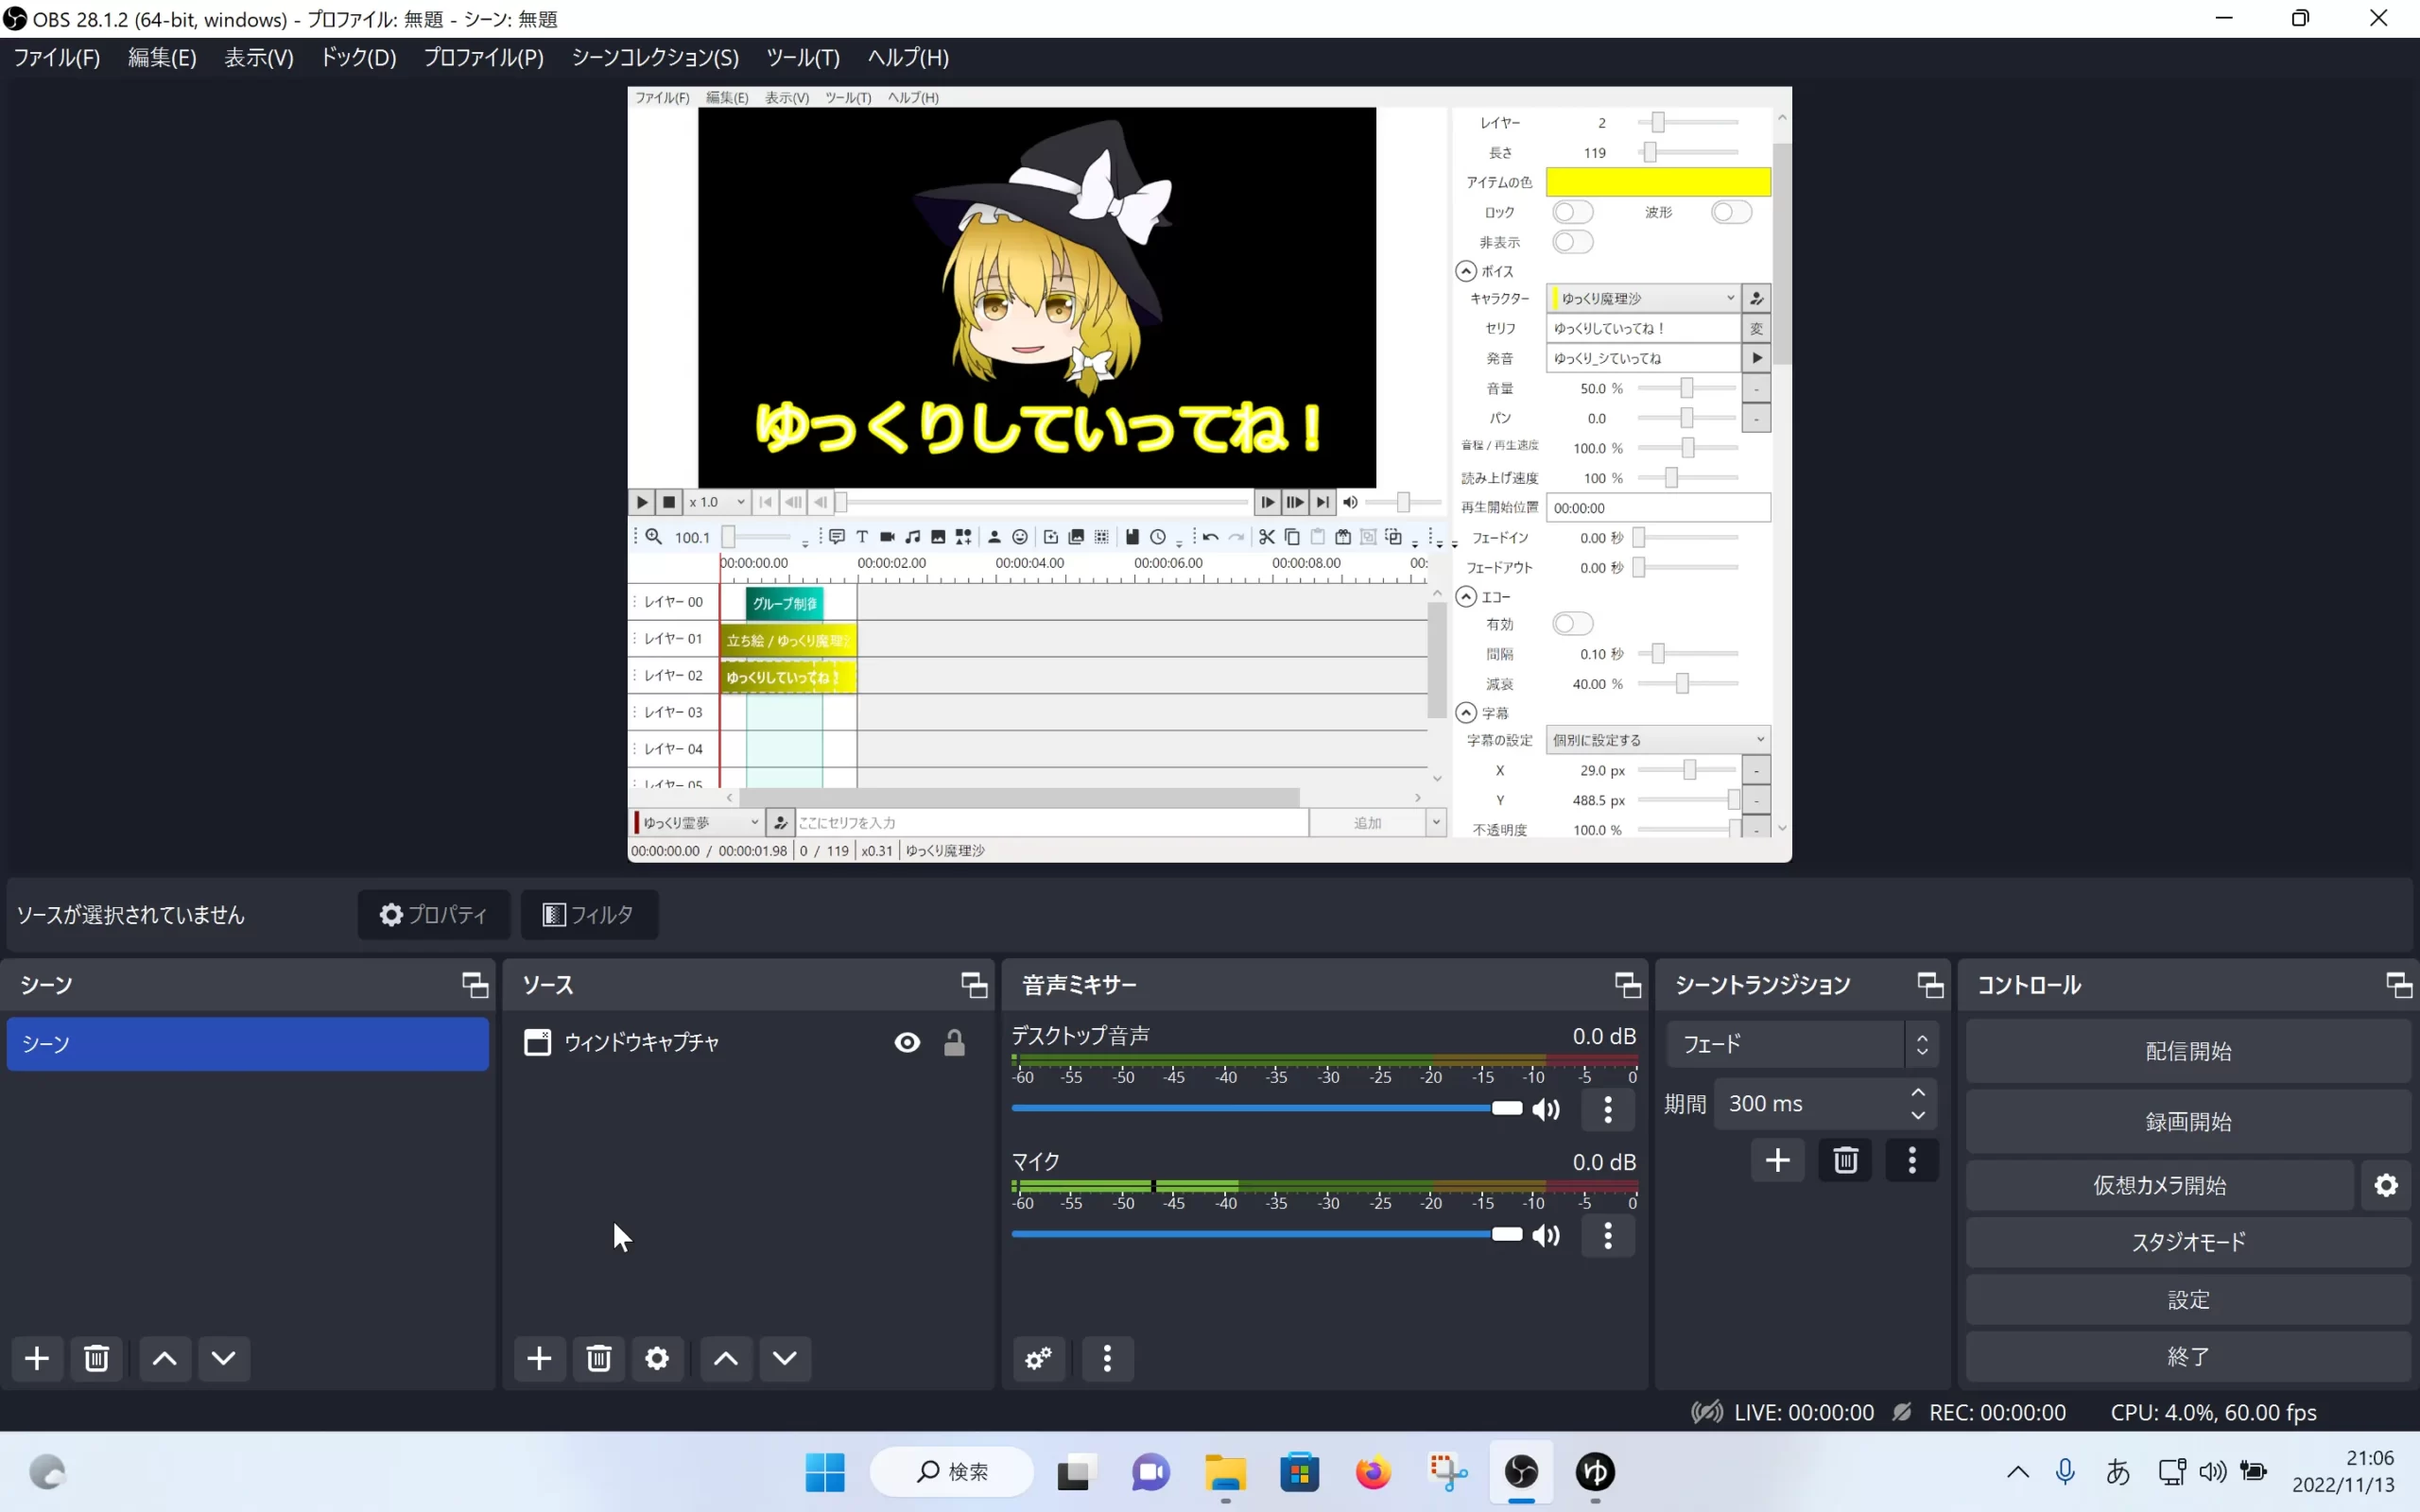Image resolution: width=2420 pixels, height=1512 pixels.
Task: Open Desktop Audio options three-dots
Action: (1608, 1109)
